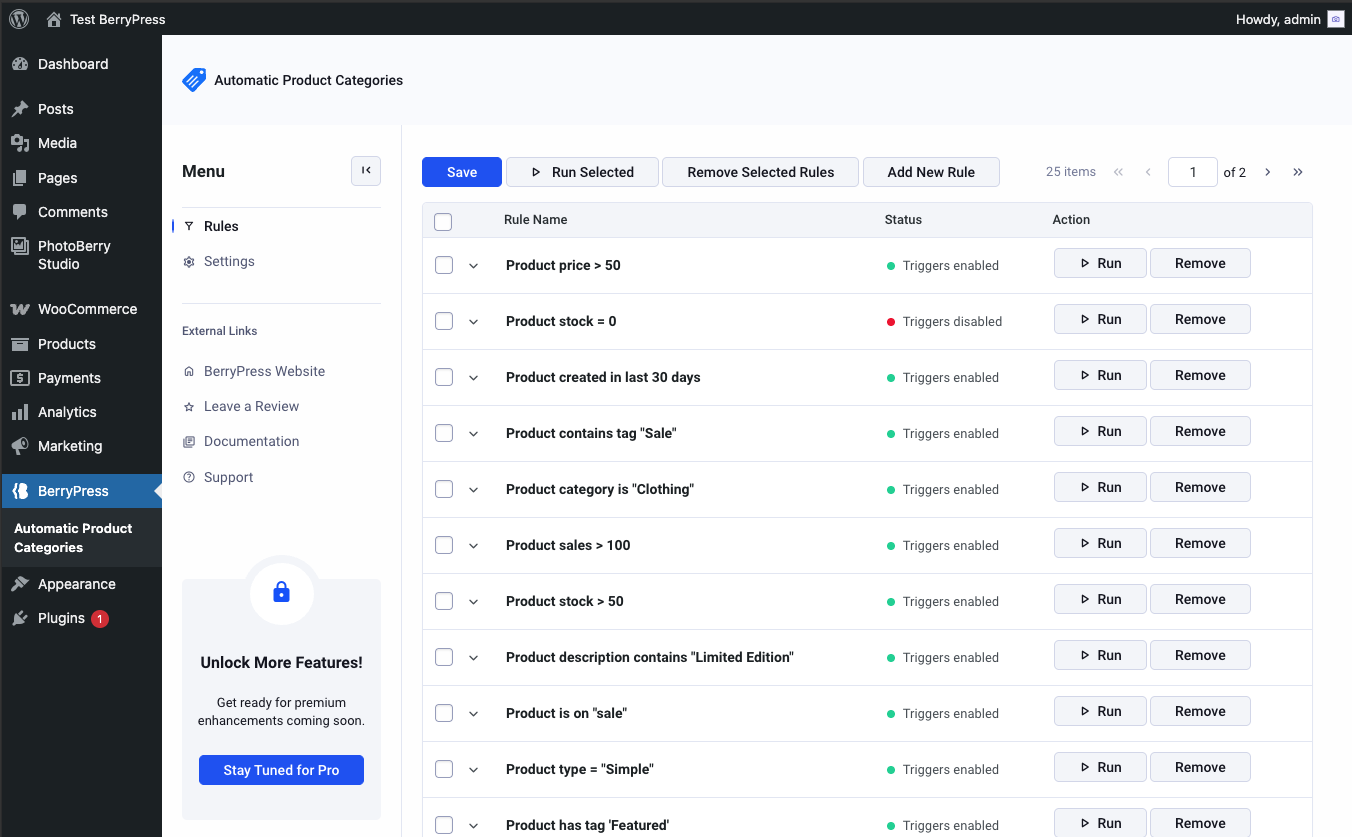1352x837 pixels.
Task: Click the Triggers disabled status text
Action: 952,322
